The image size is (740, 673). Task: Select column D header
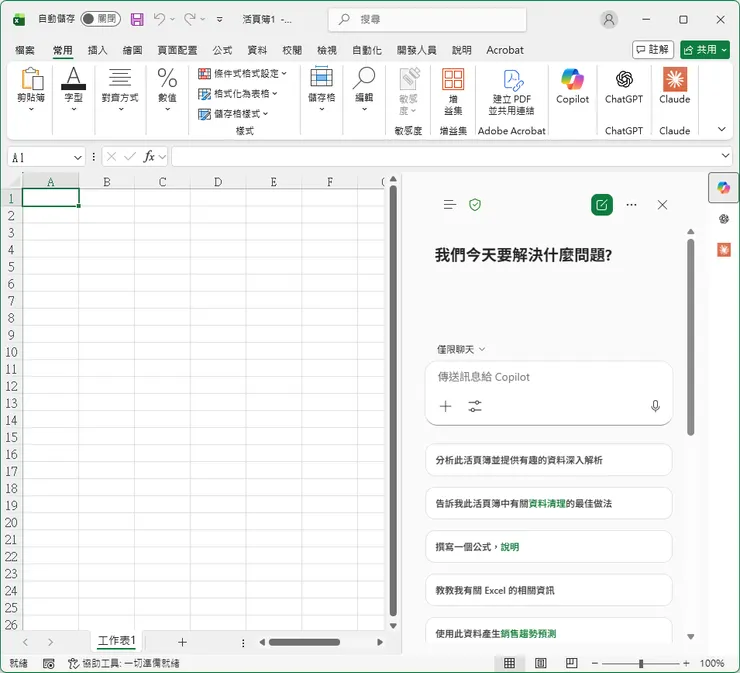(218, 182)
